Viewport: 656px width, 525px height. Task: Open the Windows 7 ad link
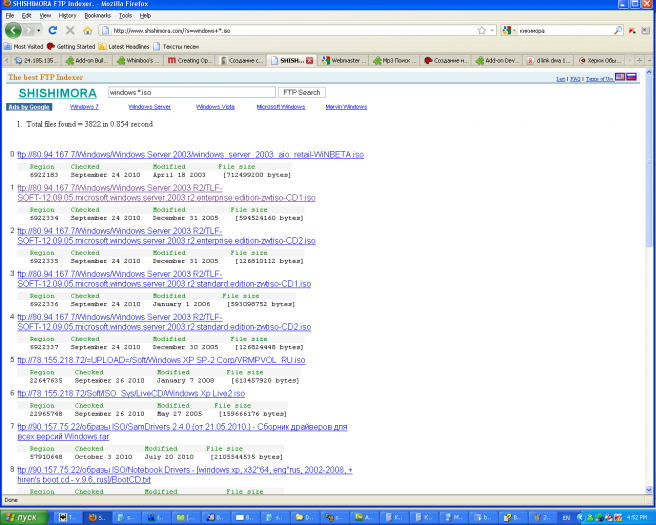coord(84,107)
